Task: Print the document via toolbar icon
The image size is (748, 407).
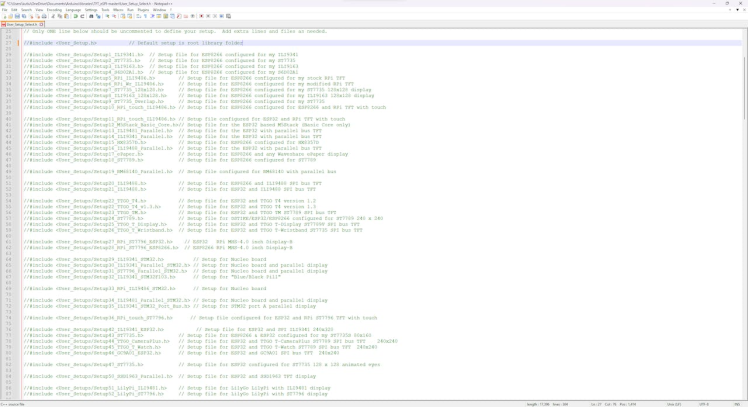Action: coord(44,16)
